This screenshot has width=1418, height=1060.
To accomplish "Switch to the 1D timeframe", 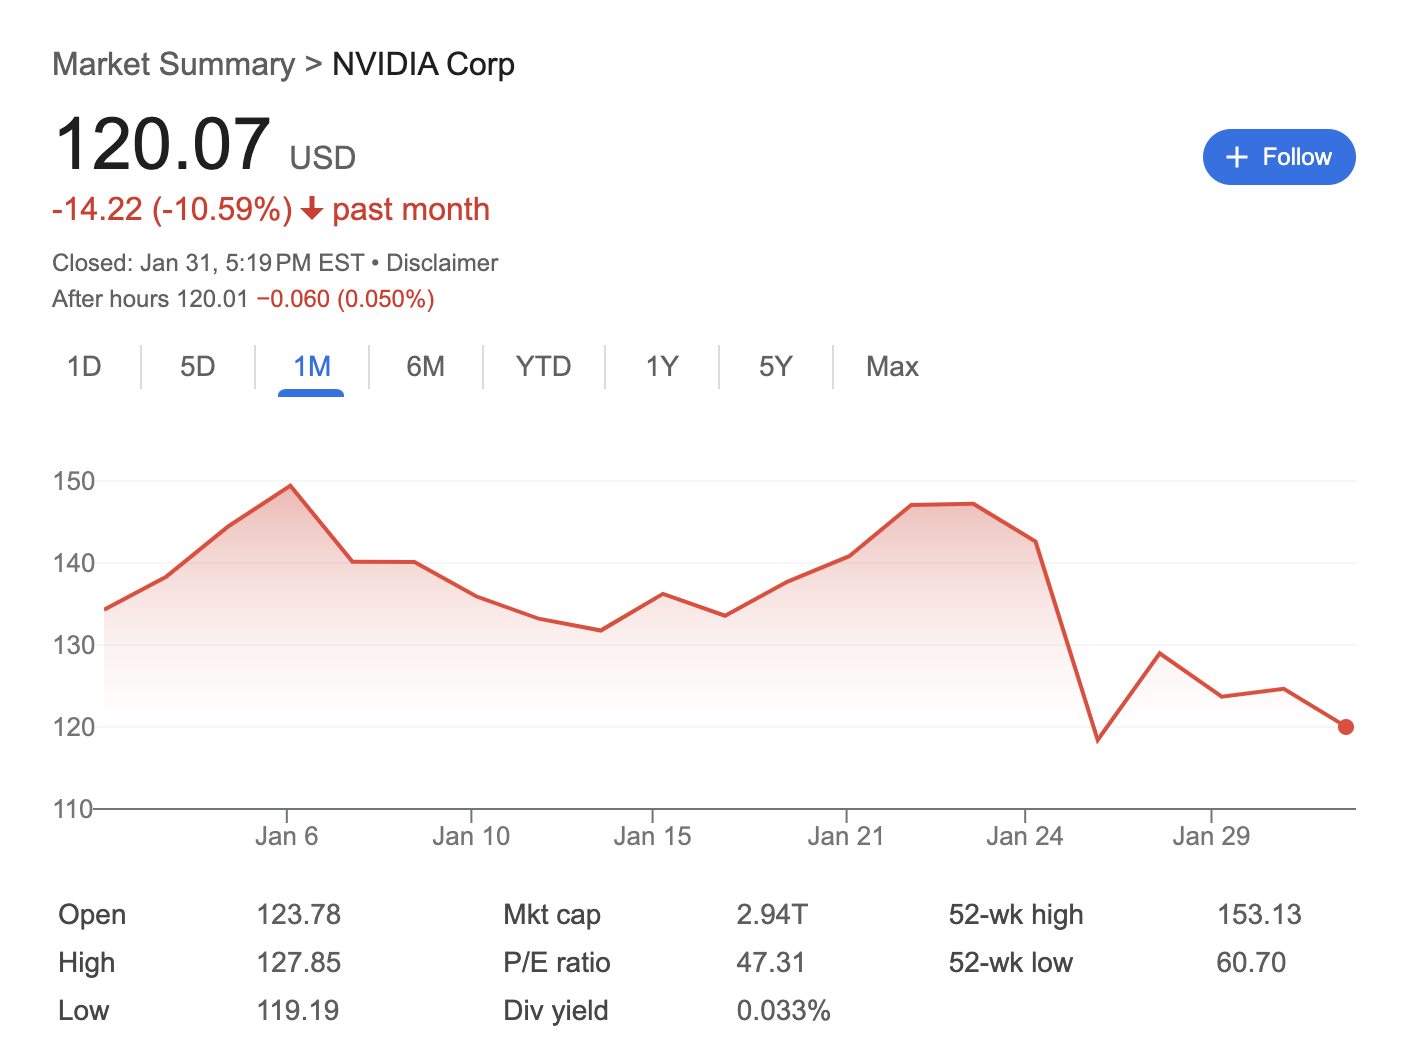I will click(x=85, y=366).
